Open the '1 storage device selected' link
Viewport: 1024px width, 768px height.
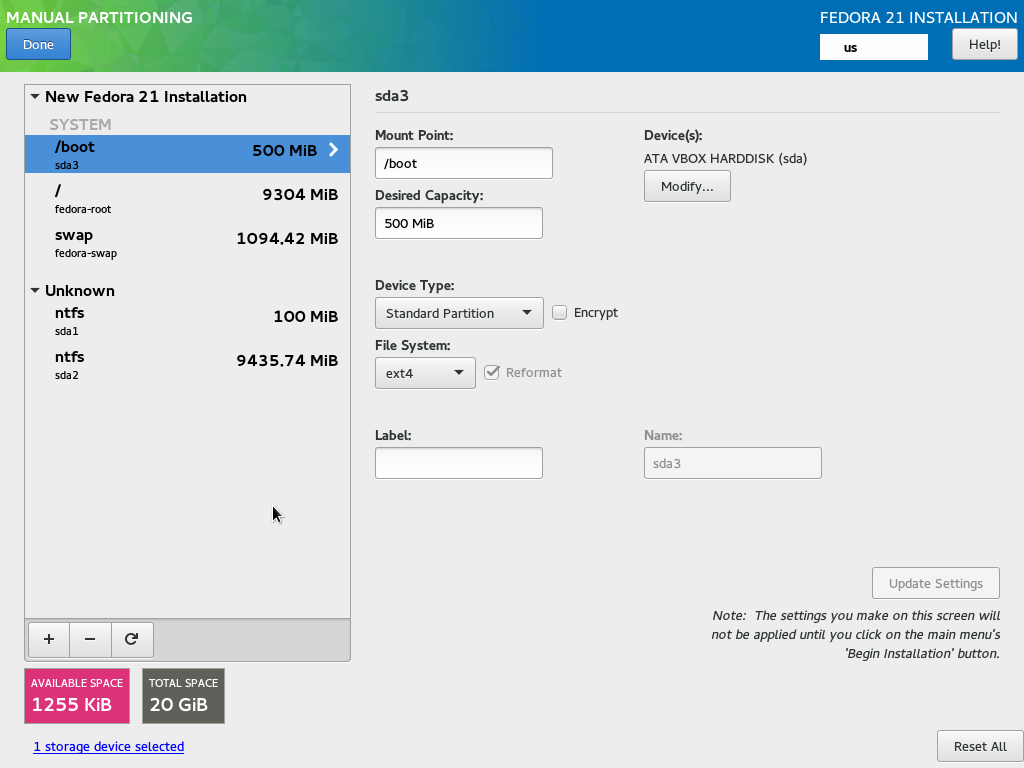click(x=108, y=746)
